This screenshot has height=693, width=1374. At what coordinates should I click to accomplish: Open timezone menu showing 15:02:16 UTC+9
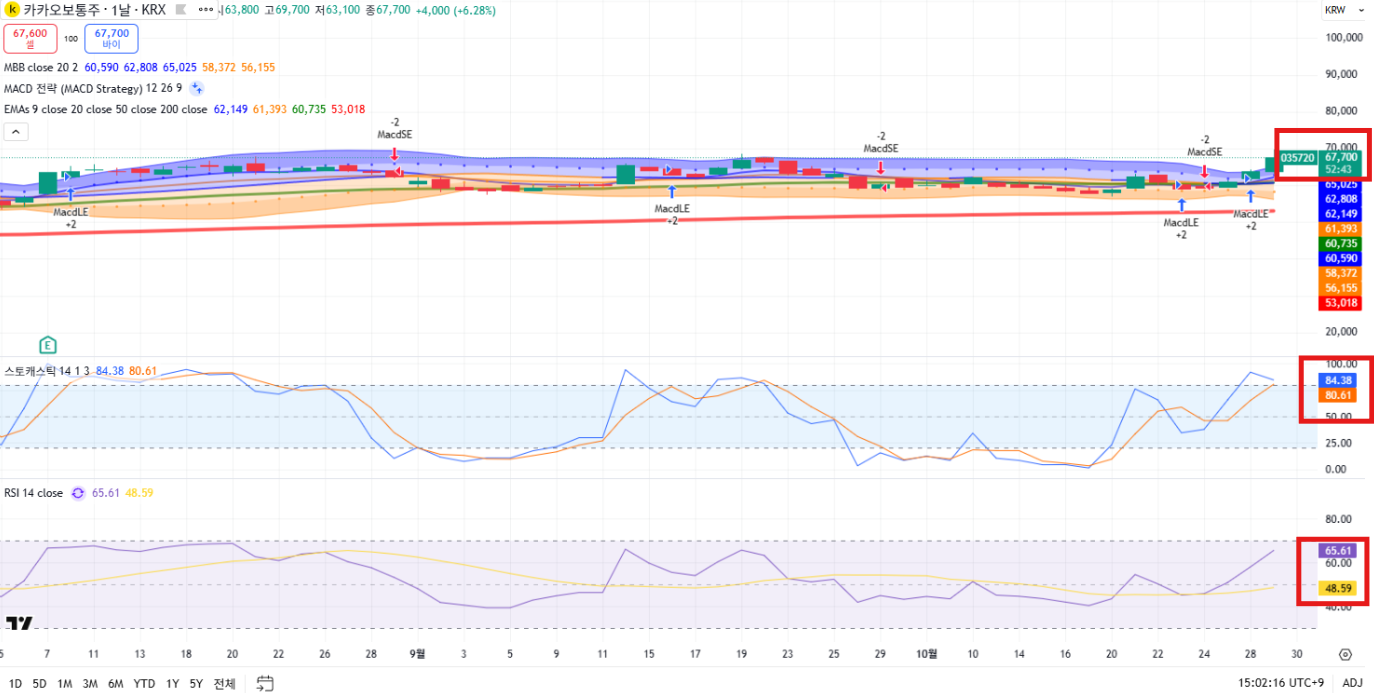click(1282, 684)
